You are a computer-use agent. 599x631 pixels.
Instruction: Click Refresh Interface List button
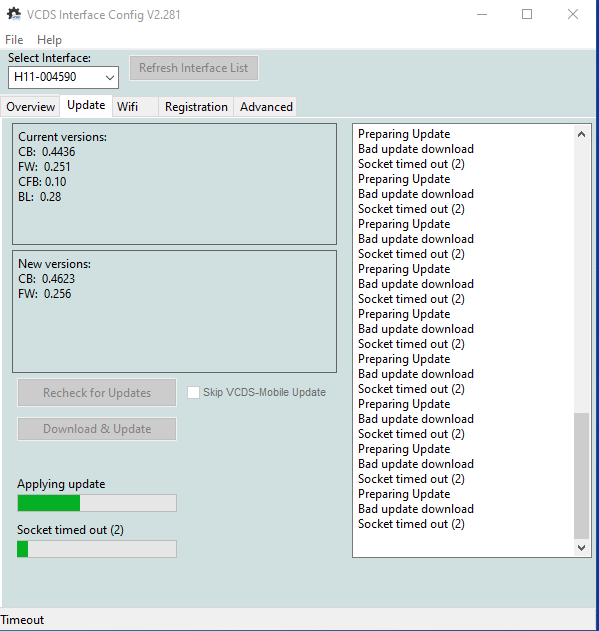point(194,68)
